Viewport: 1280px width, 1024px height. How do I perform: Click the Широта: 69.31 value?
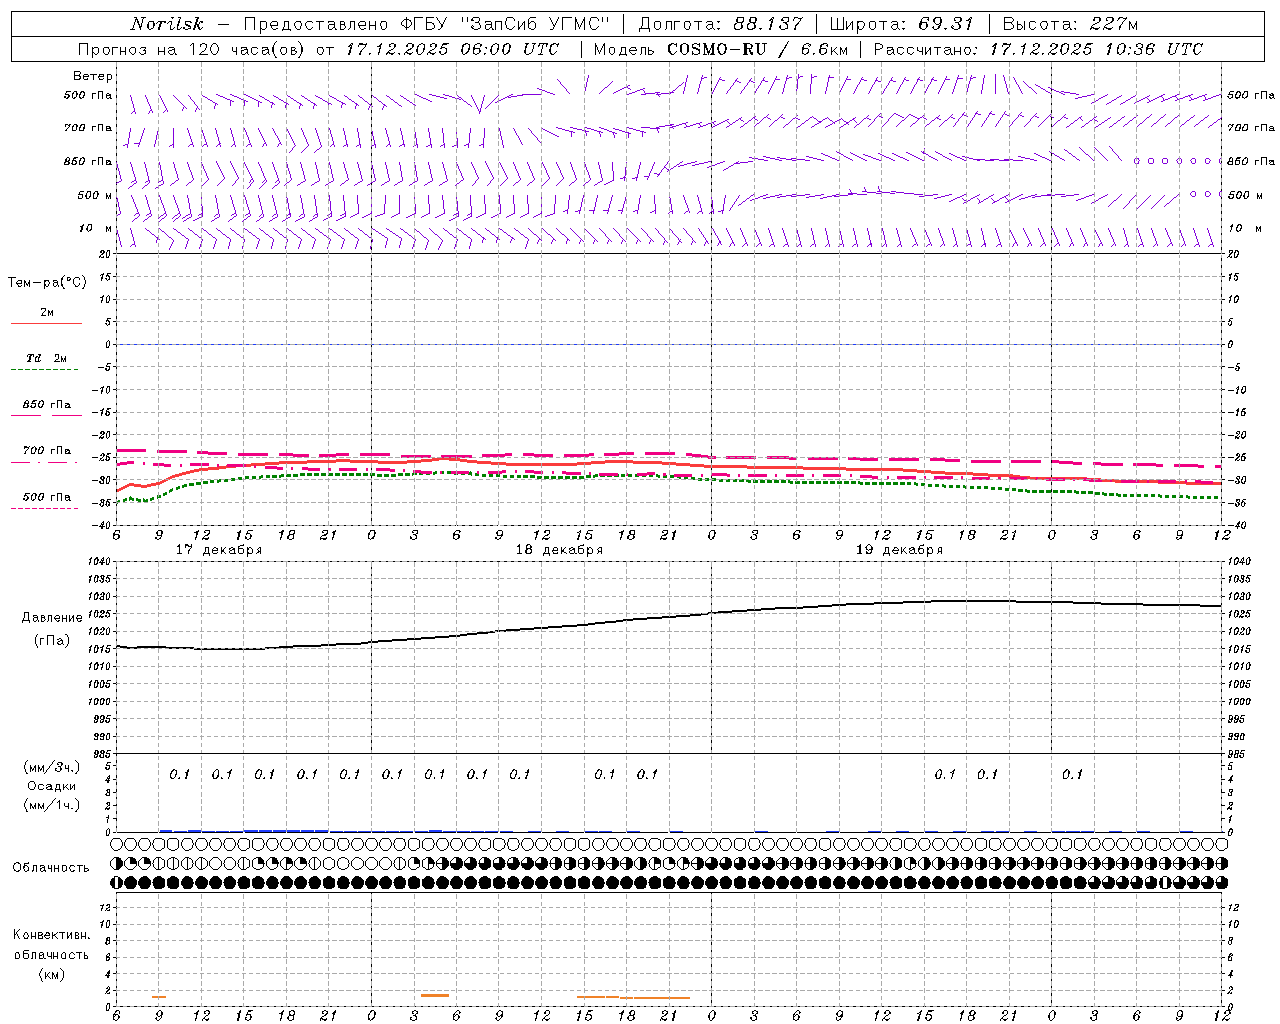click(901, 24)
